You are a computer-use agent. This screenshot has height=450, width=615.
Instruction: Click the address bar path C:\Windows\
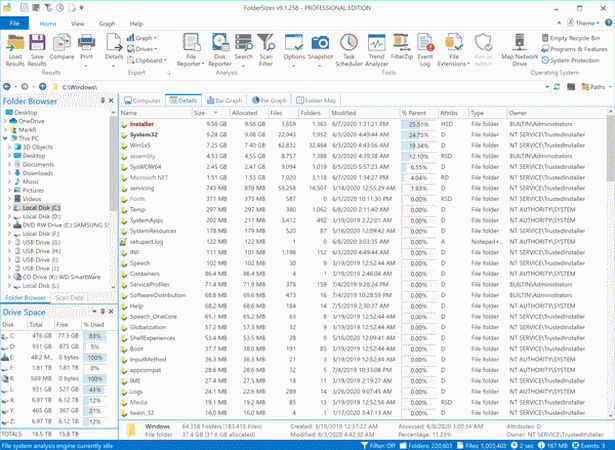(79, 87)
